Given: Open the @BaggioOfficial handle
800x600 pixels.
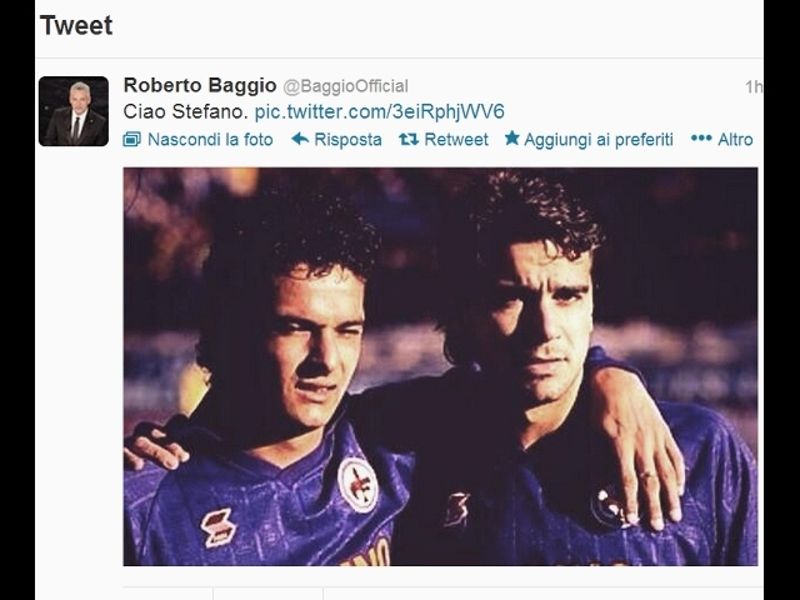Looking at the screenshot, I should (x=345, y=86).
